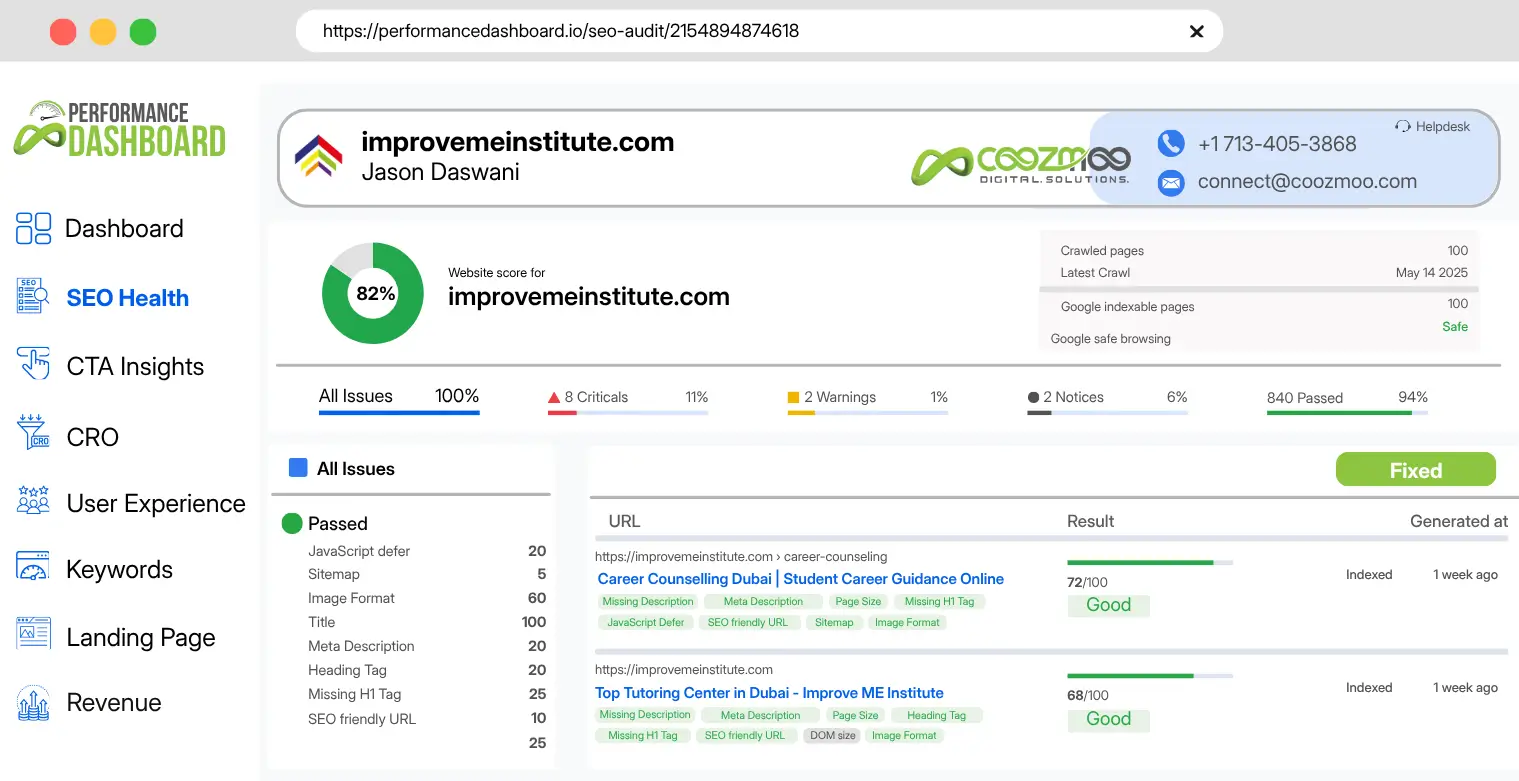The width and height of the screenshot is (1519, 781).
Task: Open the Revenue coins icon
Action: (33, 703)
